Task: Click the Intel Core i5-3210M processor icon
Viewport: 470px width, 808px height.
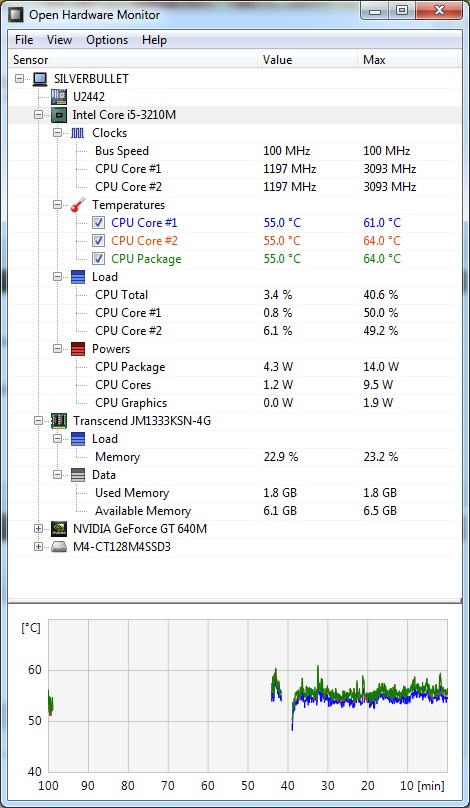Action: (x=59, y=114)
